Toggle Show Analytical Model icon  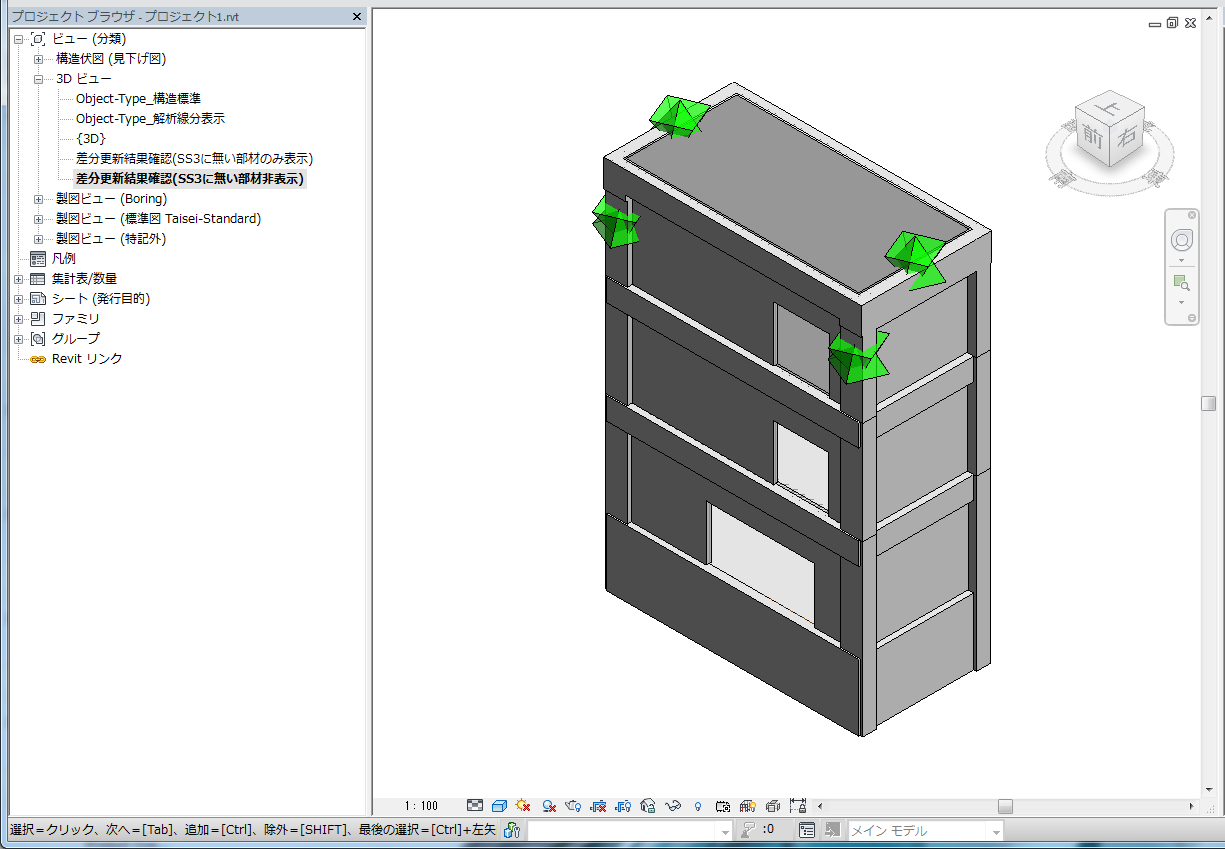[x=747, y=805]
